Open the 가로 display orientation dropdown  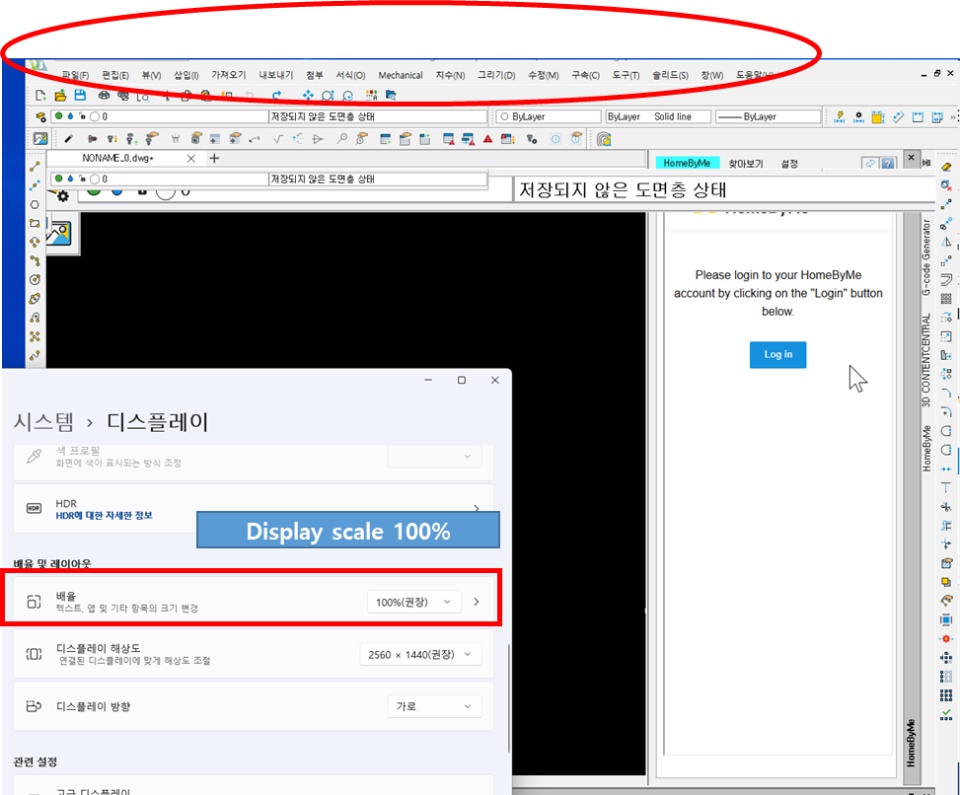(435, 706)
